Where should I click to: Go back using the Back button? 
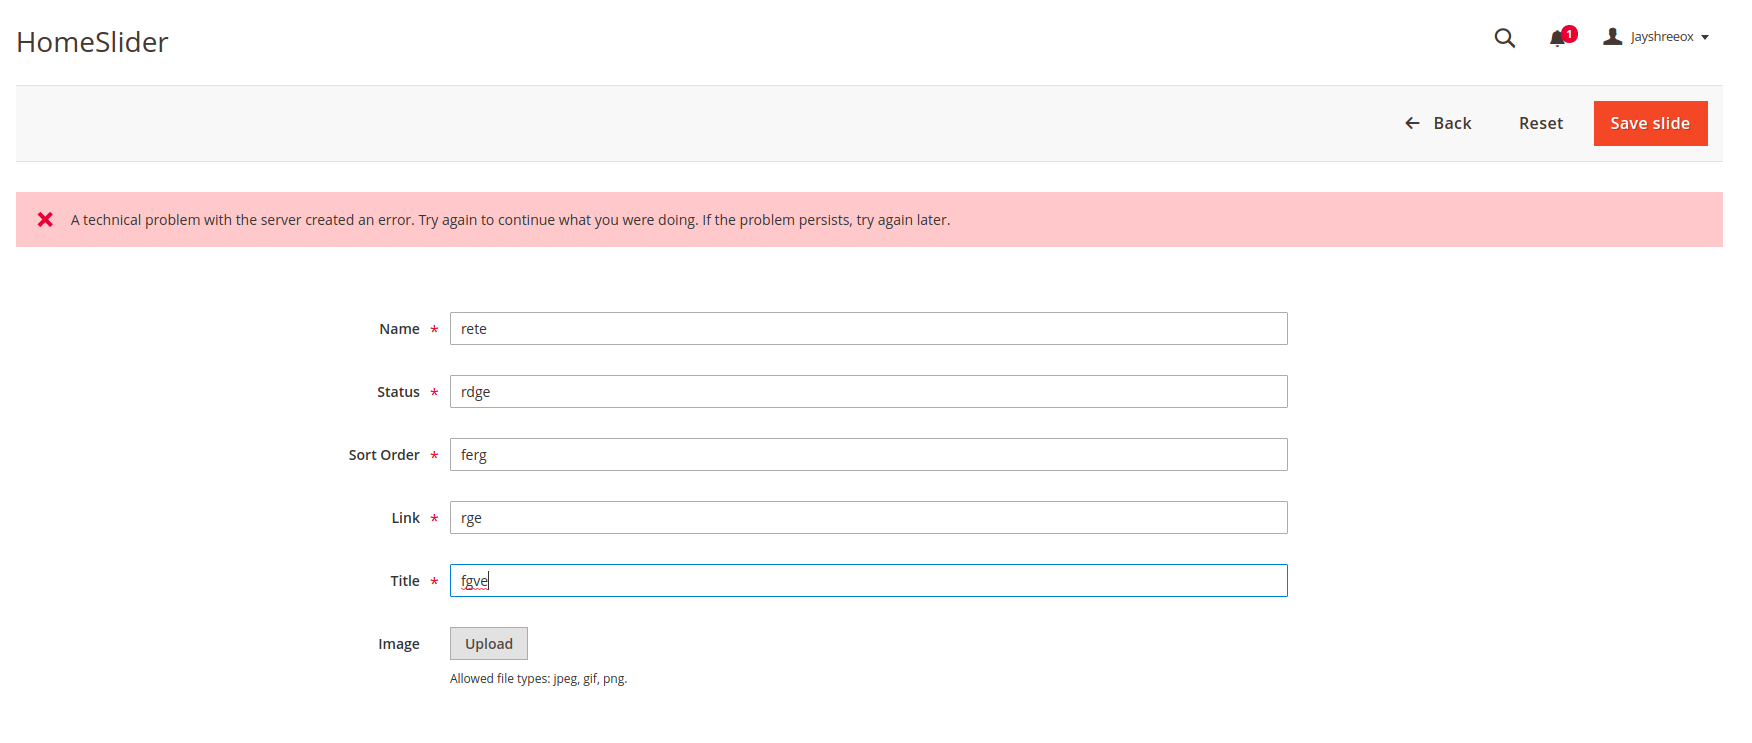click(x=1438, y=123)
